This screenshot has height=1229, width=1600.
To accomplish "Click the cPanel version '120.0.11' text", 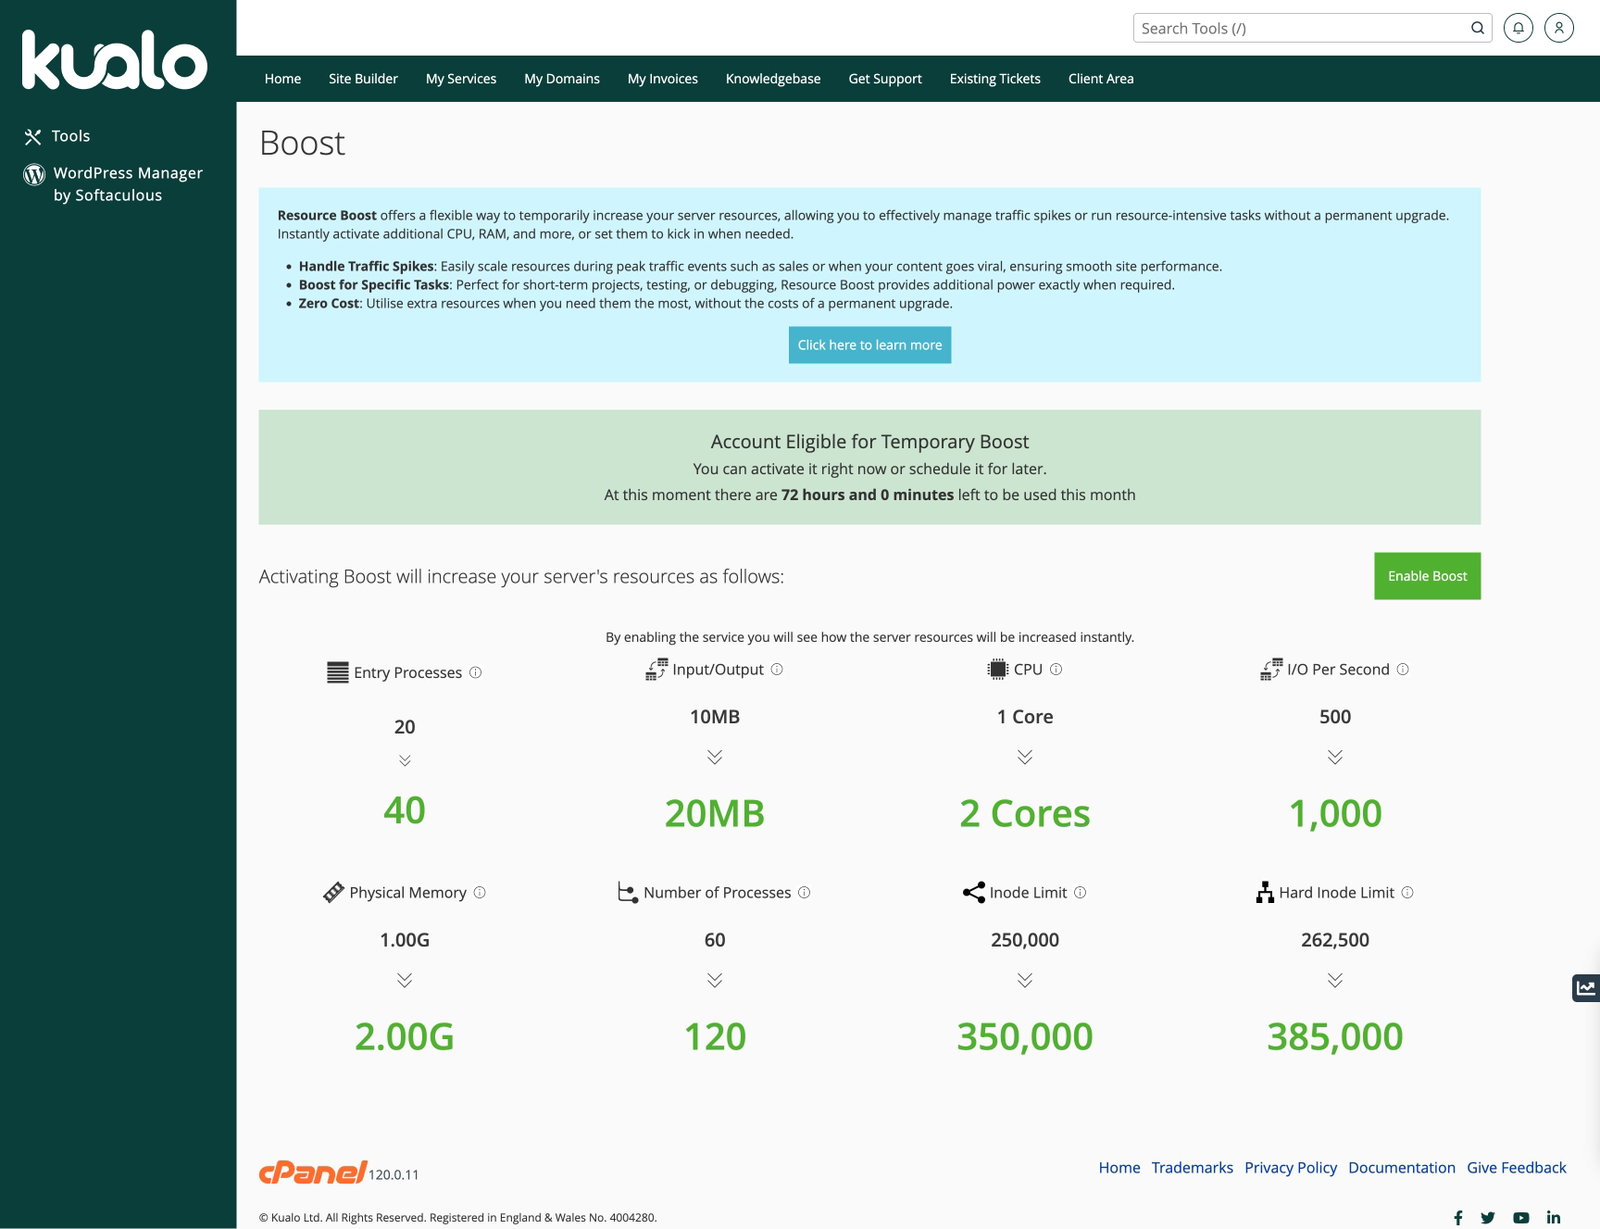I will [393, 1175].
